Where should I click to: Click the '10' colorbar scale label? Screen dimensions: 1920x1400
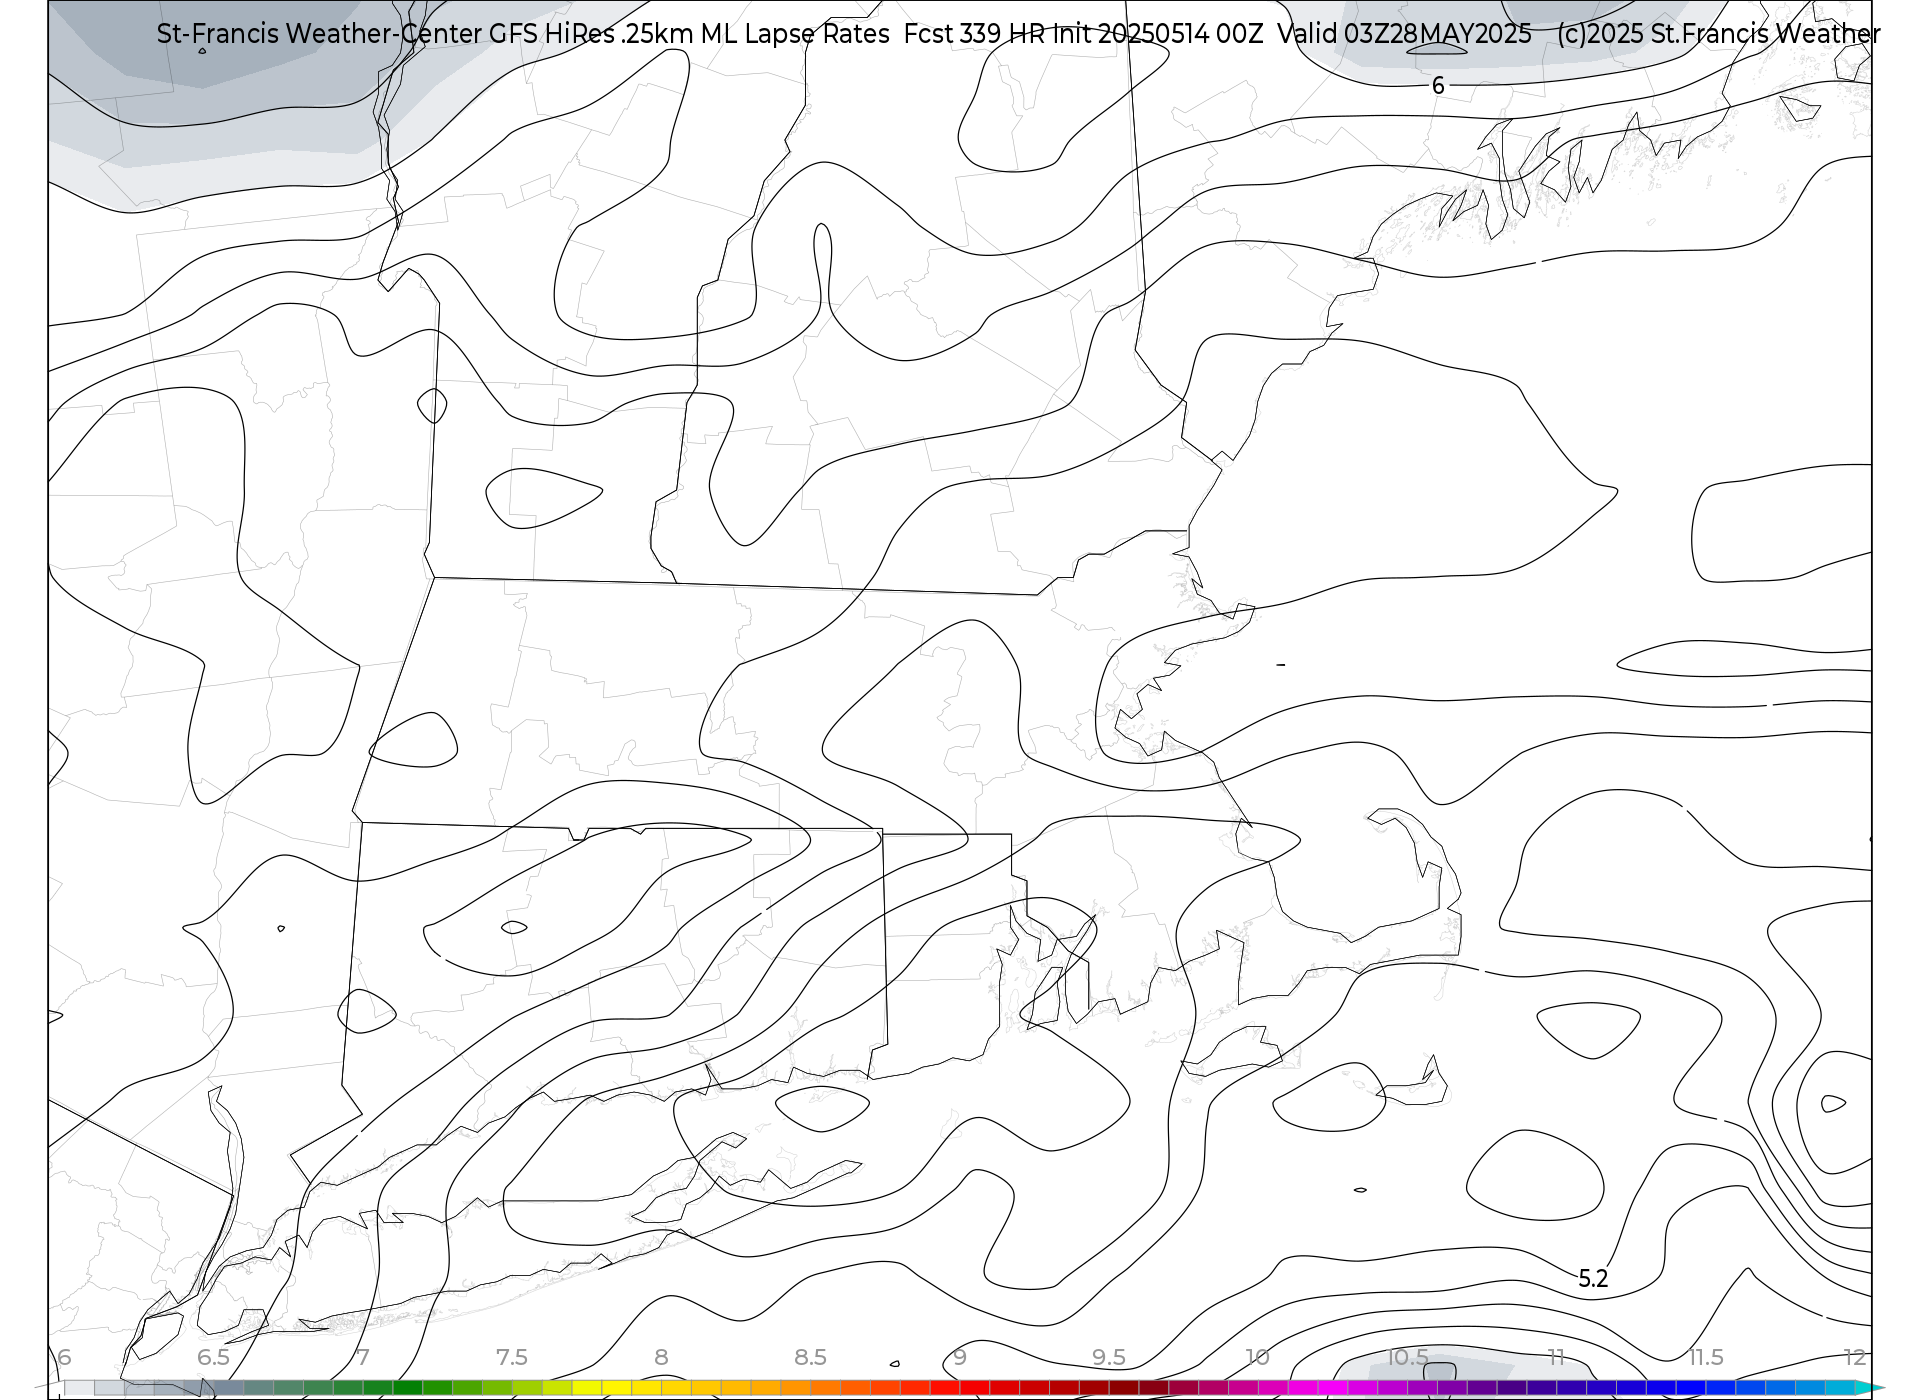click(1258, 1357)
